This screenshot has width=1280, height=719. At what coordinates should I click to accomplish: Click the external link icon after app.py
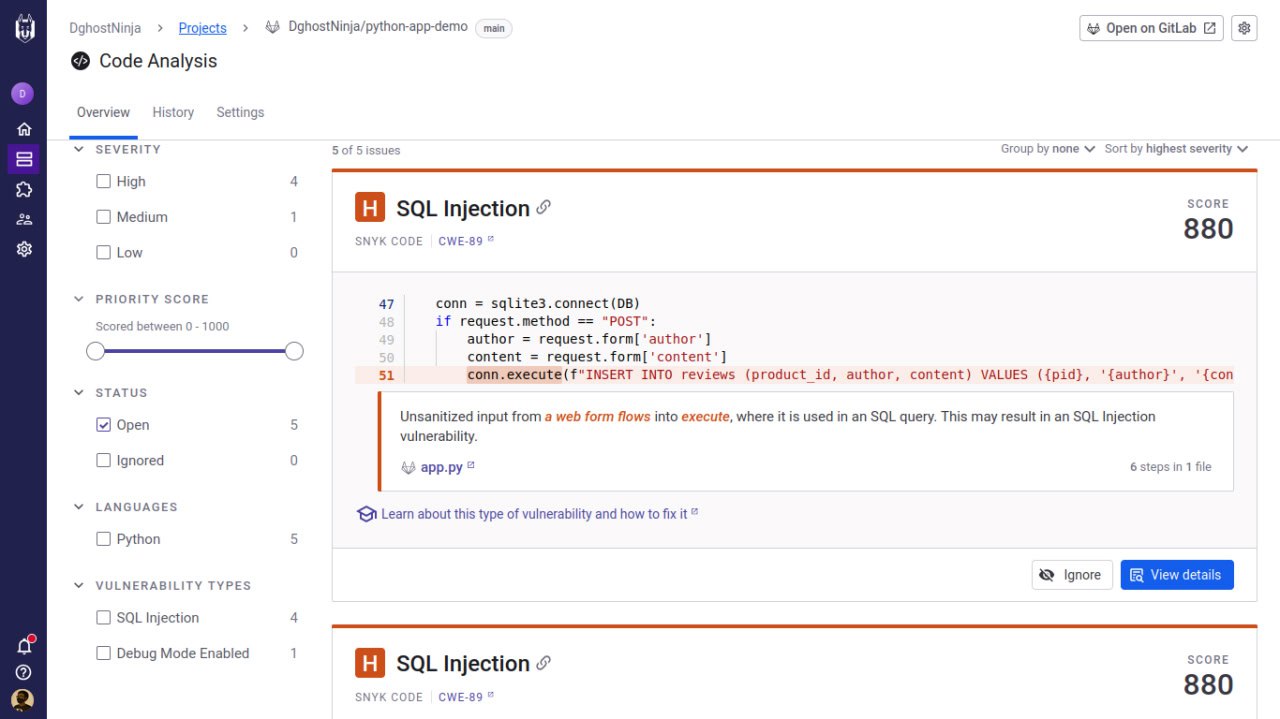pyautogui.click(x=471, y=465)
